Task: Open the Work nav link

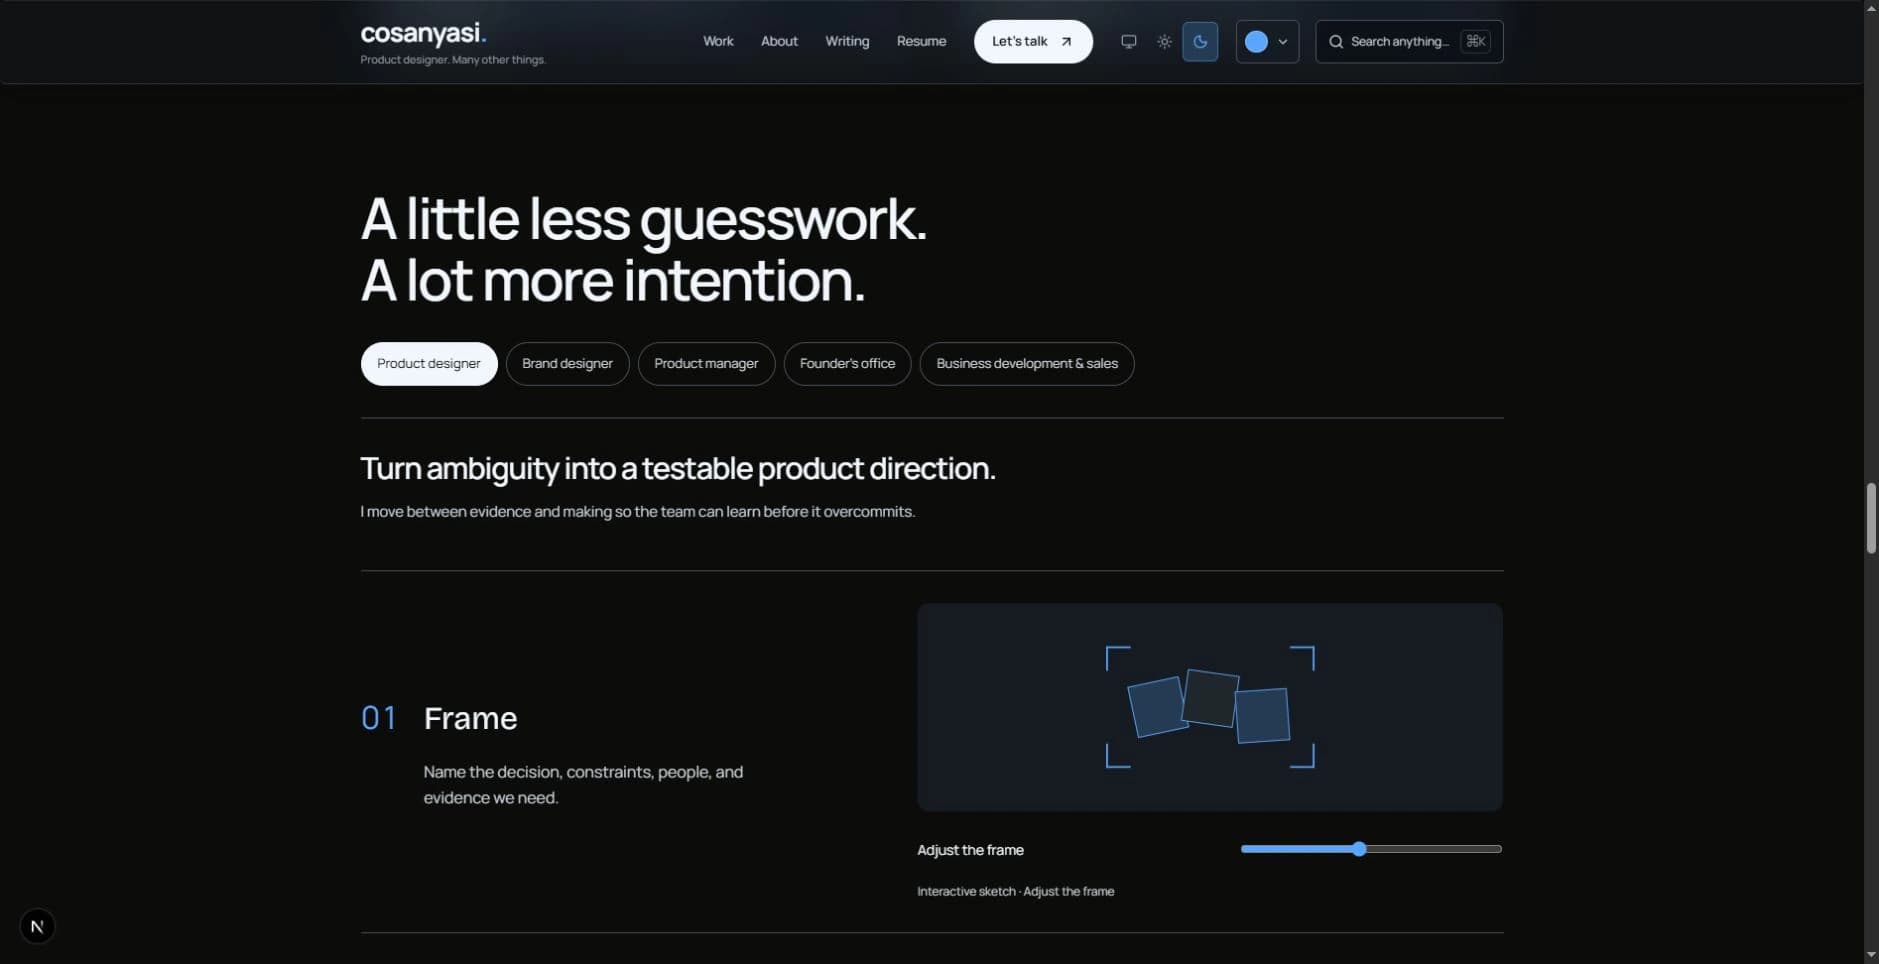Action: (718, 42)
